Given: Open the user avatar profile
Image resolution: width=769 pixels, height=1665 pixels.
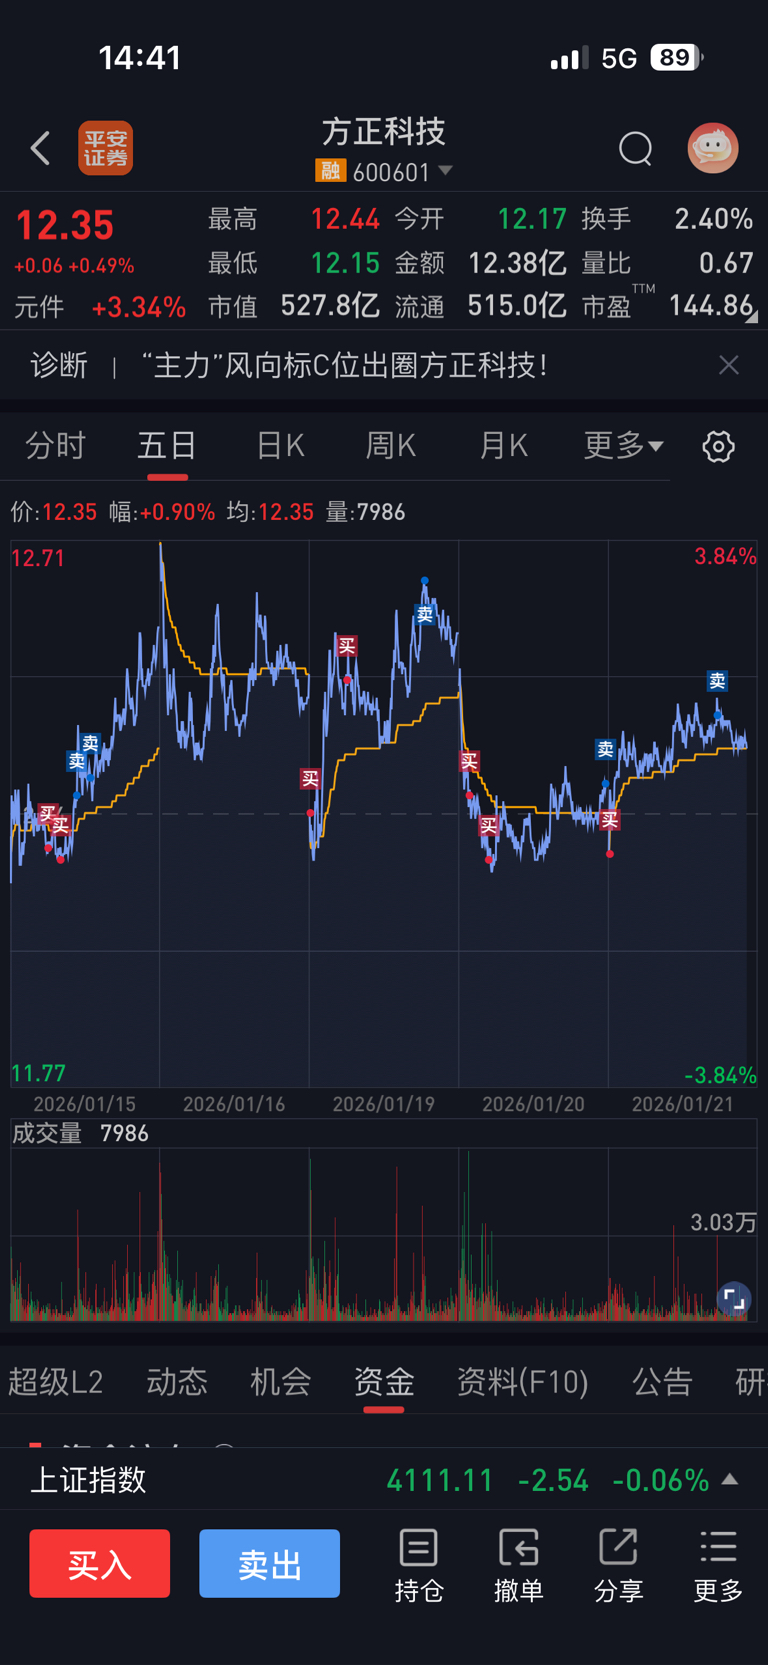Looking at the screenshot, I should pyautogui.click(x=713, y=148).
